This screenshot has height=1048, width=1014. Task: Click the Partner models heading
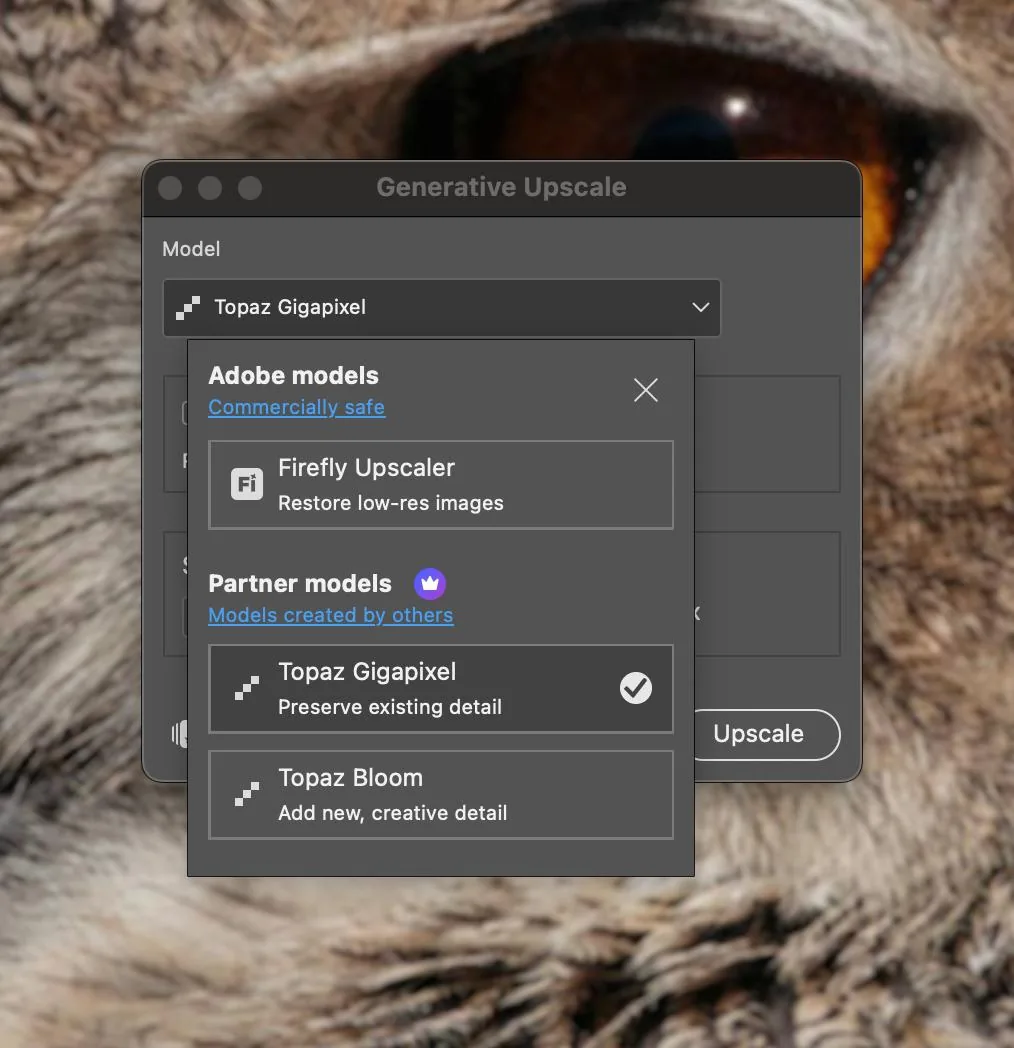click(x=299, y=583)
